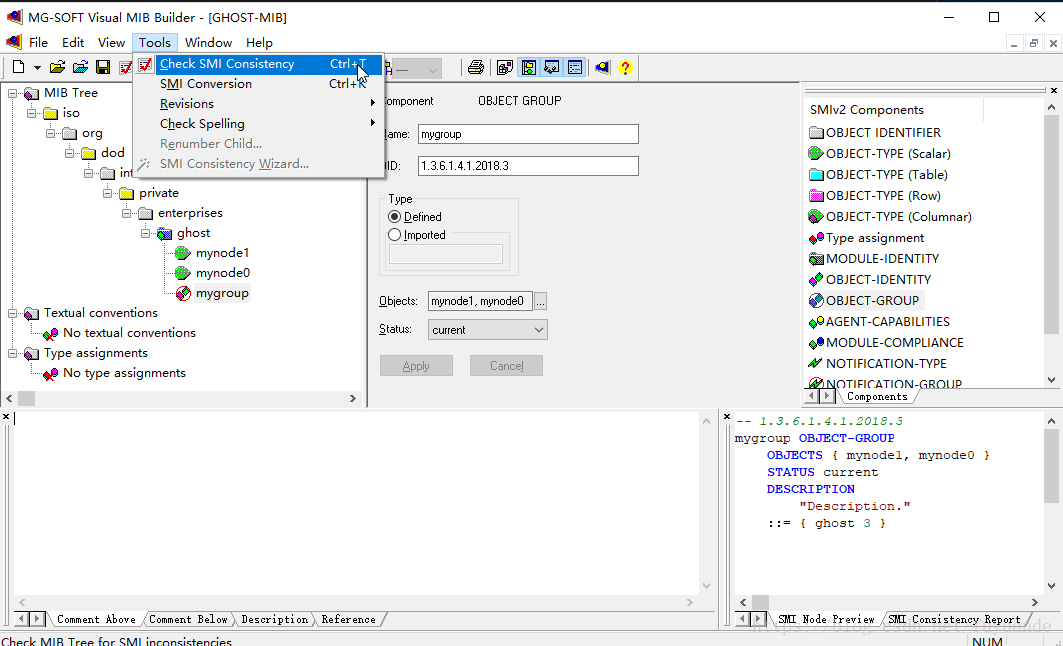
Task: Click the Save floppy disk icon
Action: (103, 67)
